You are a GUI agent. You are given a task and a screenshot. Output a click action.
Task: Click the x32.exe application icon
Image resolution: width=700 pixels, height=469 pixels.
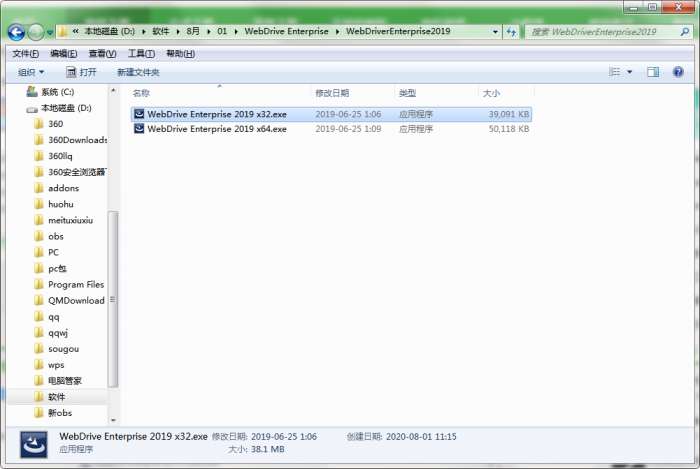[139, 114]
